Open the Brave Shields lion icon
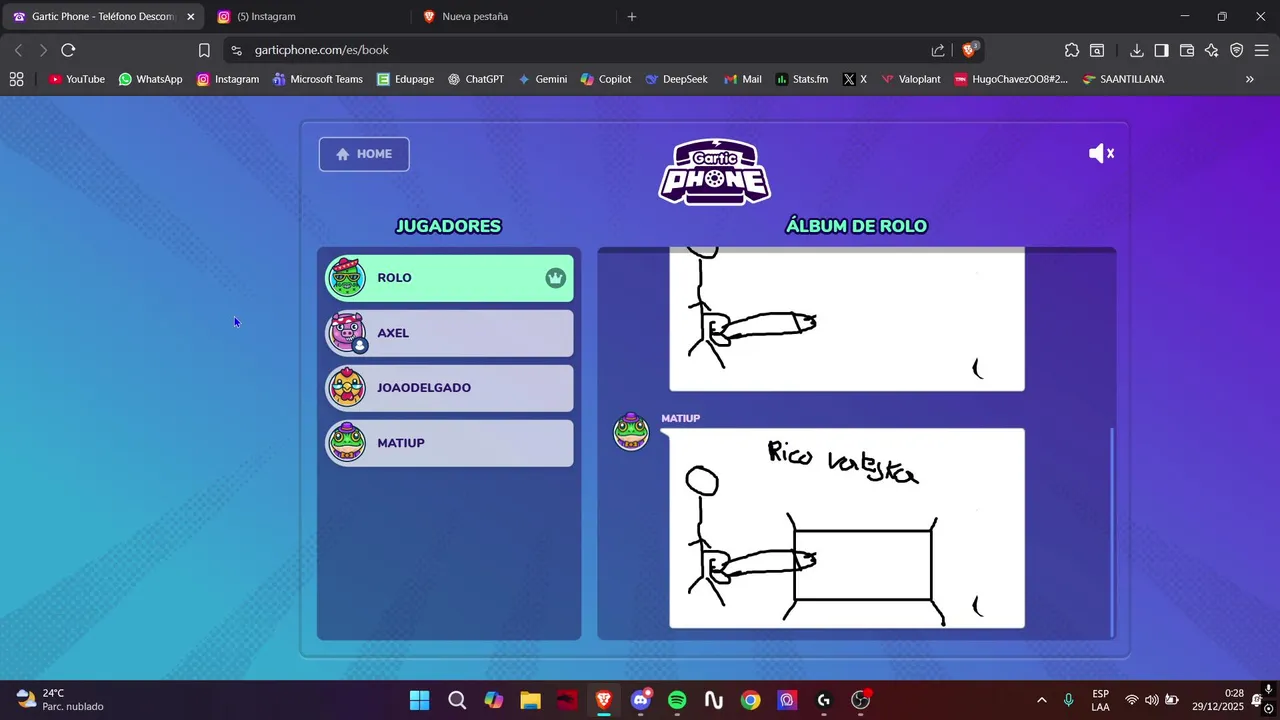Screen dimensions: 1280x720 coord(969,50)
